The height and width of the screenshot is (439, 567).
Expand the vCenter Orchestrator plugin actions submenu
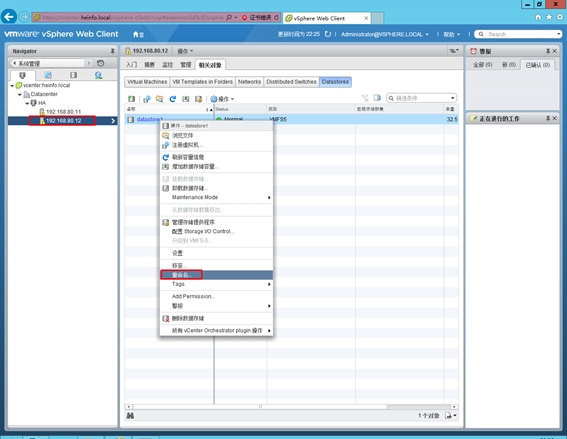tap(216, 331)
